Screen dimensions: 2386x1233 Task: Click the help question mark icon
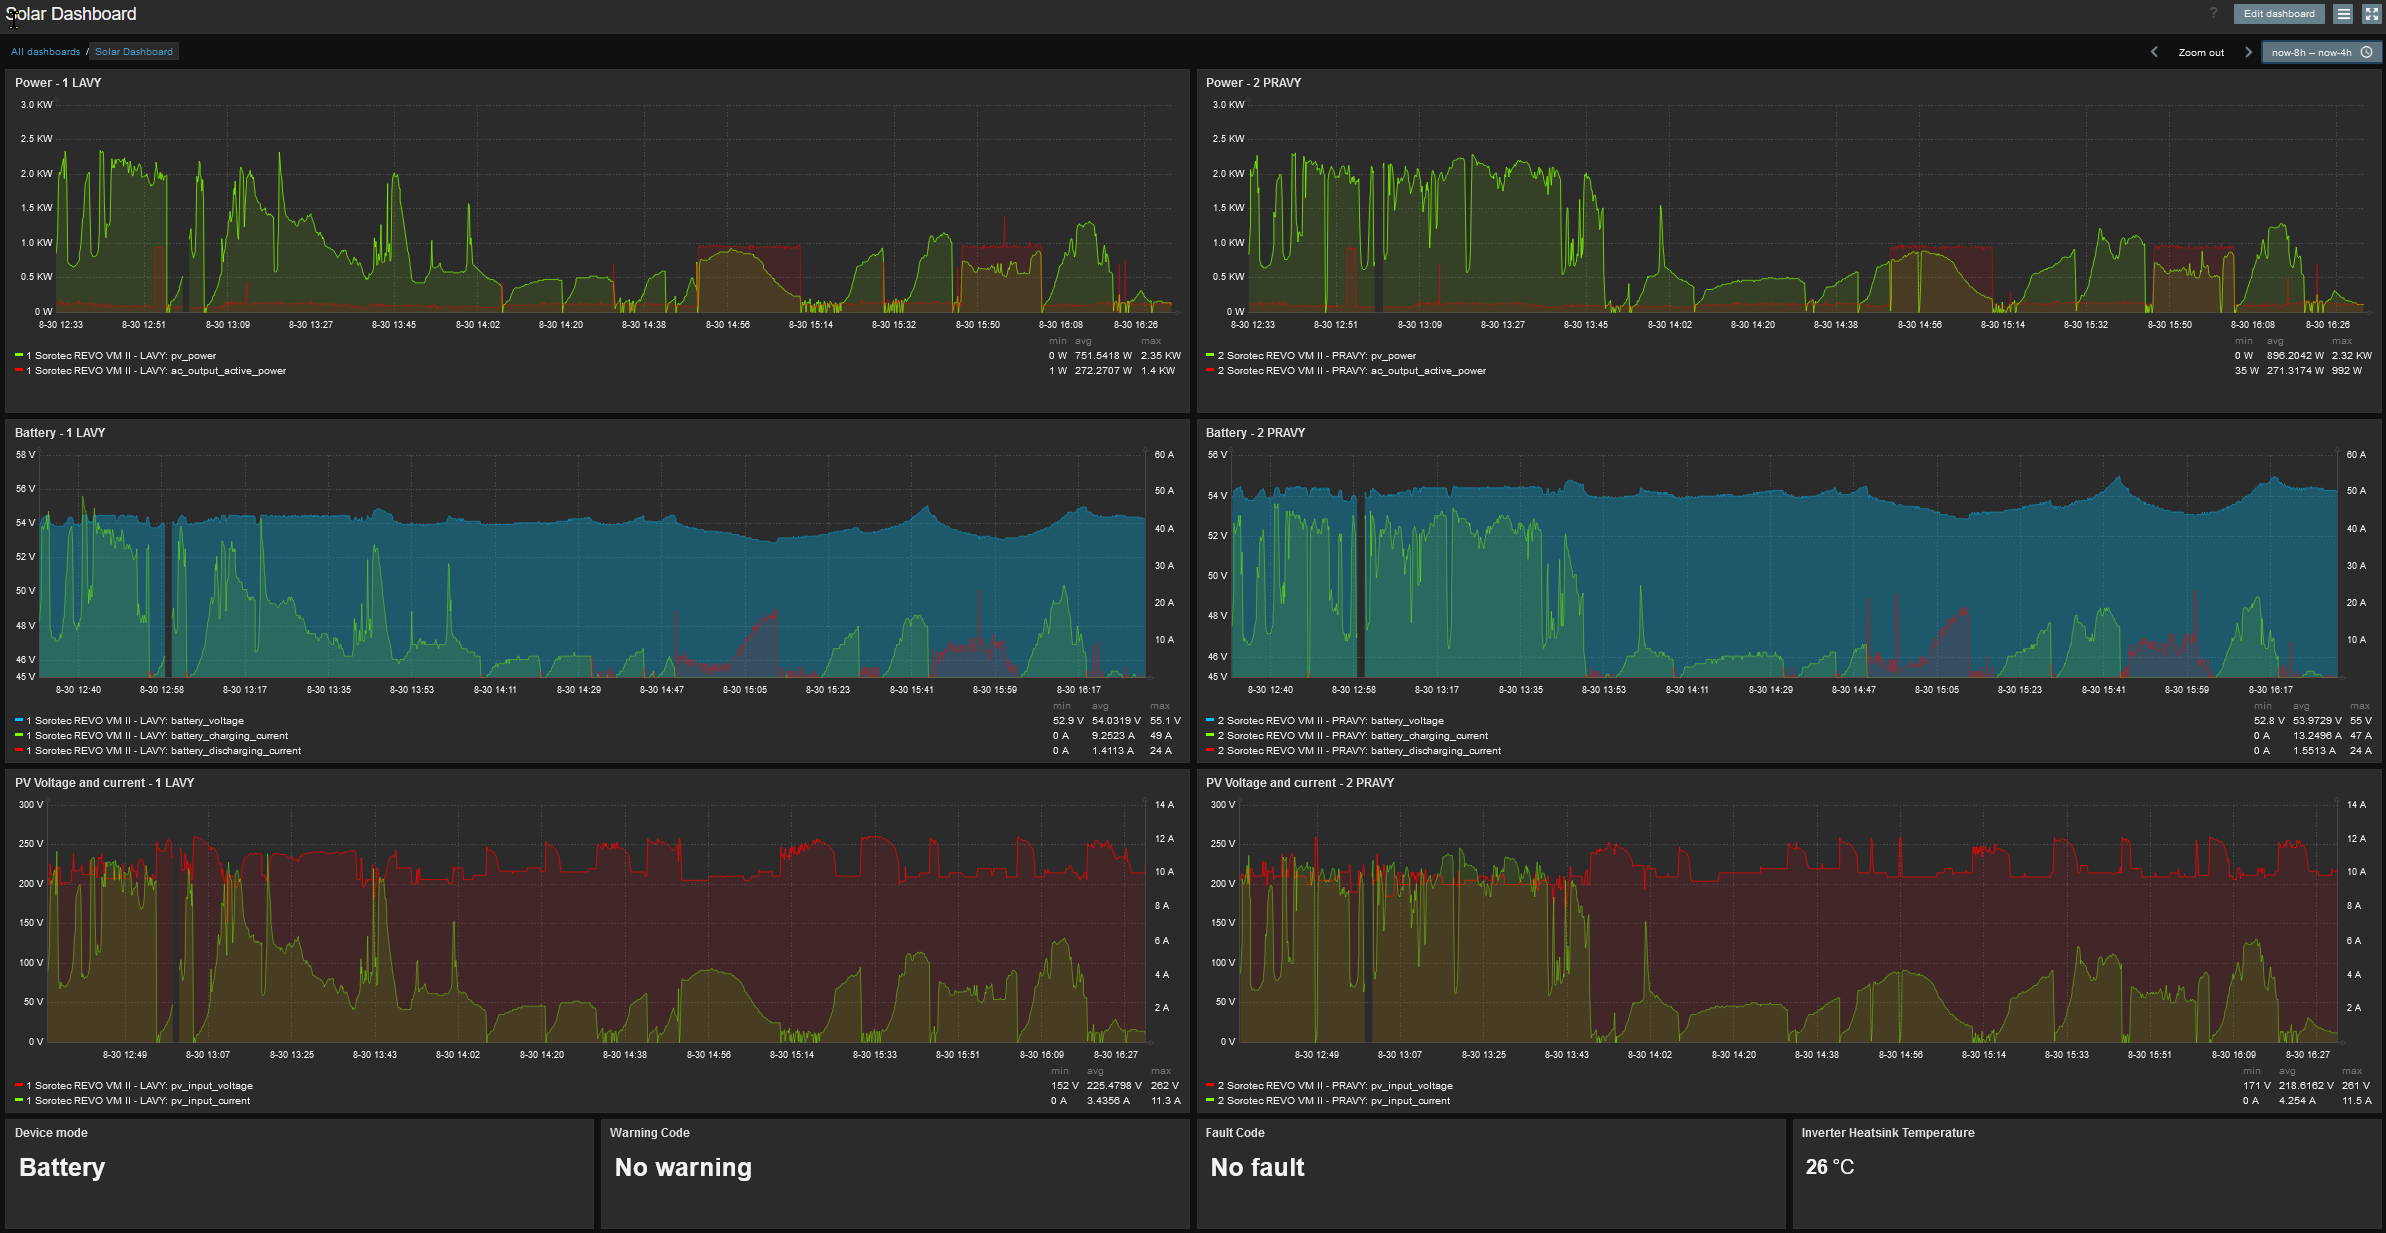2213,13
